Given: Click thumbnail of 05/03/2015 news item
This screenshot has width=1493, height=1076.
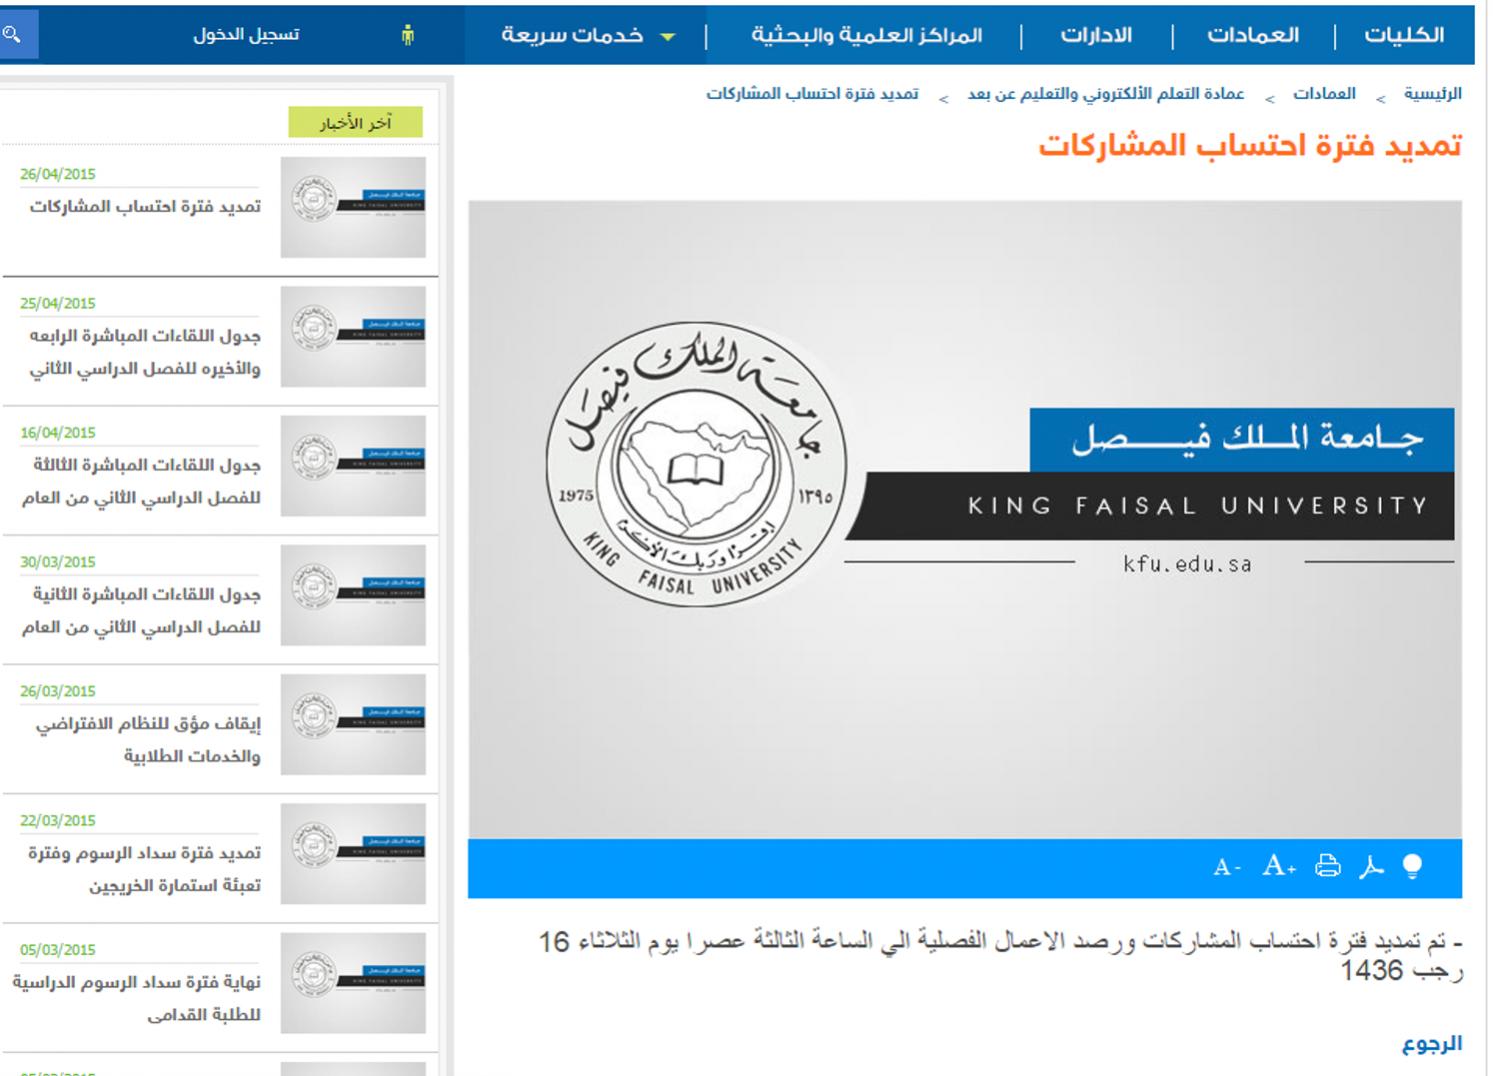Looking at the screenshot, I should click(x=353, y=983).
